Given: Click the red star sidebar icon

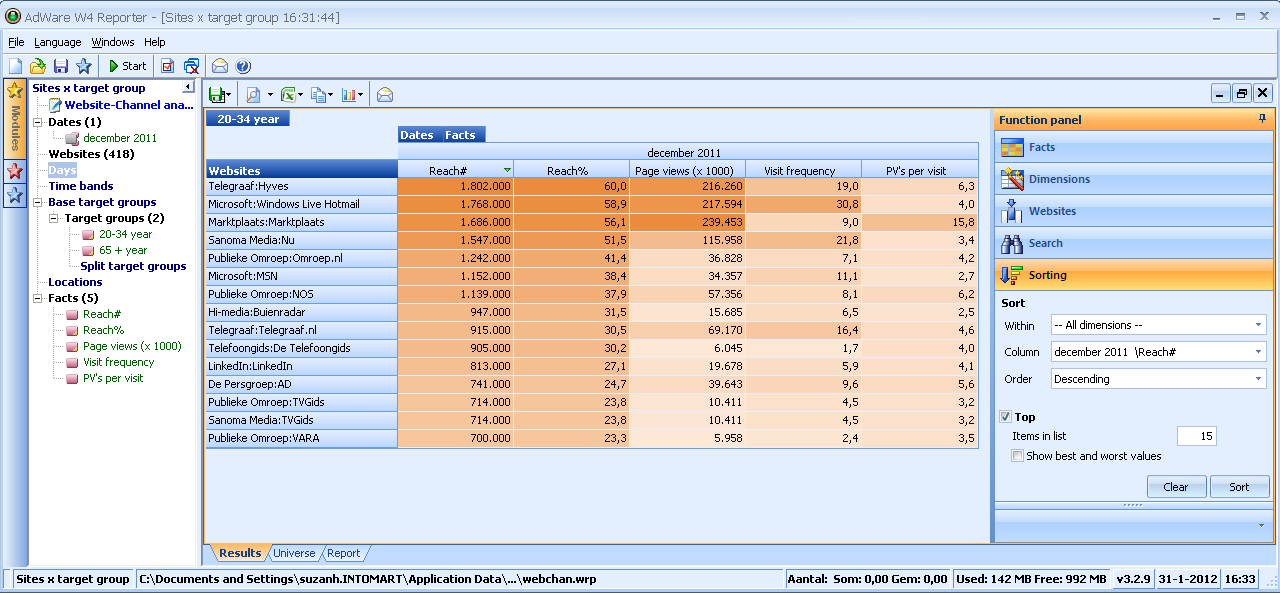Looking at the screenshot, I should [15, 171].
